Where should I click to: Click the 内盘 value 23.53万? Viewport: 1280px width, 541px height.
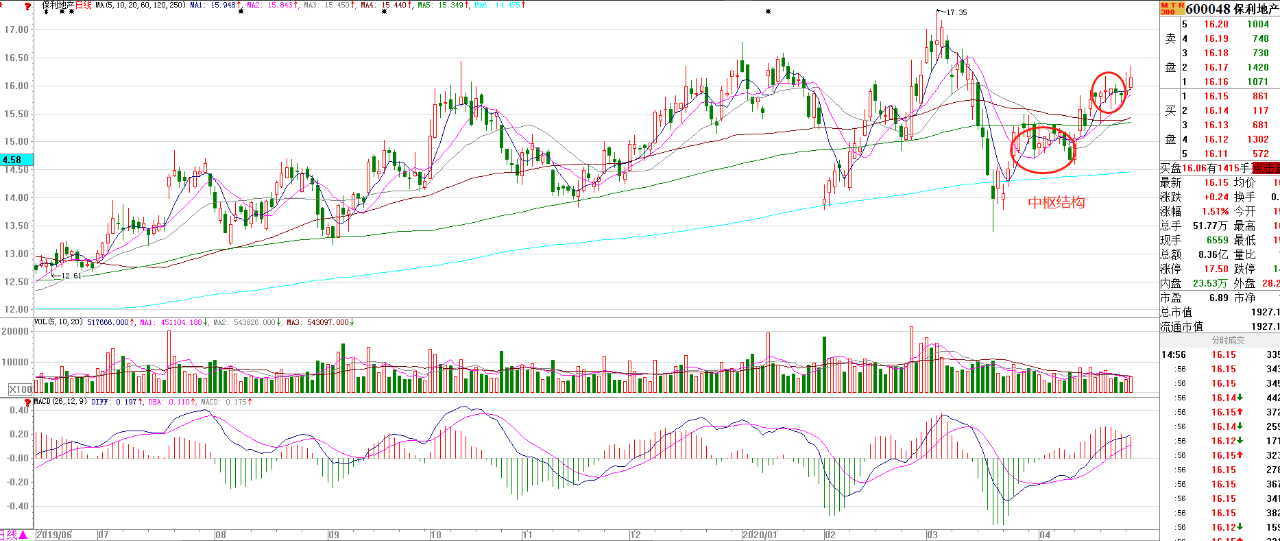[1212, 284]
